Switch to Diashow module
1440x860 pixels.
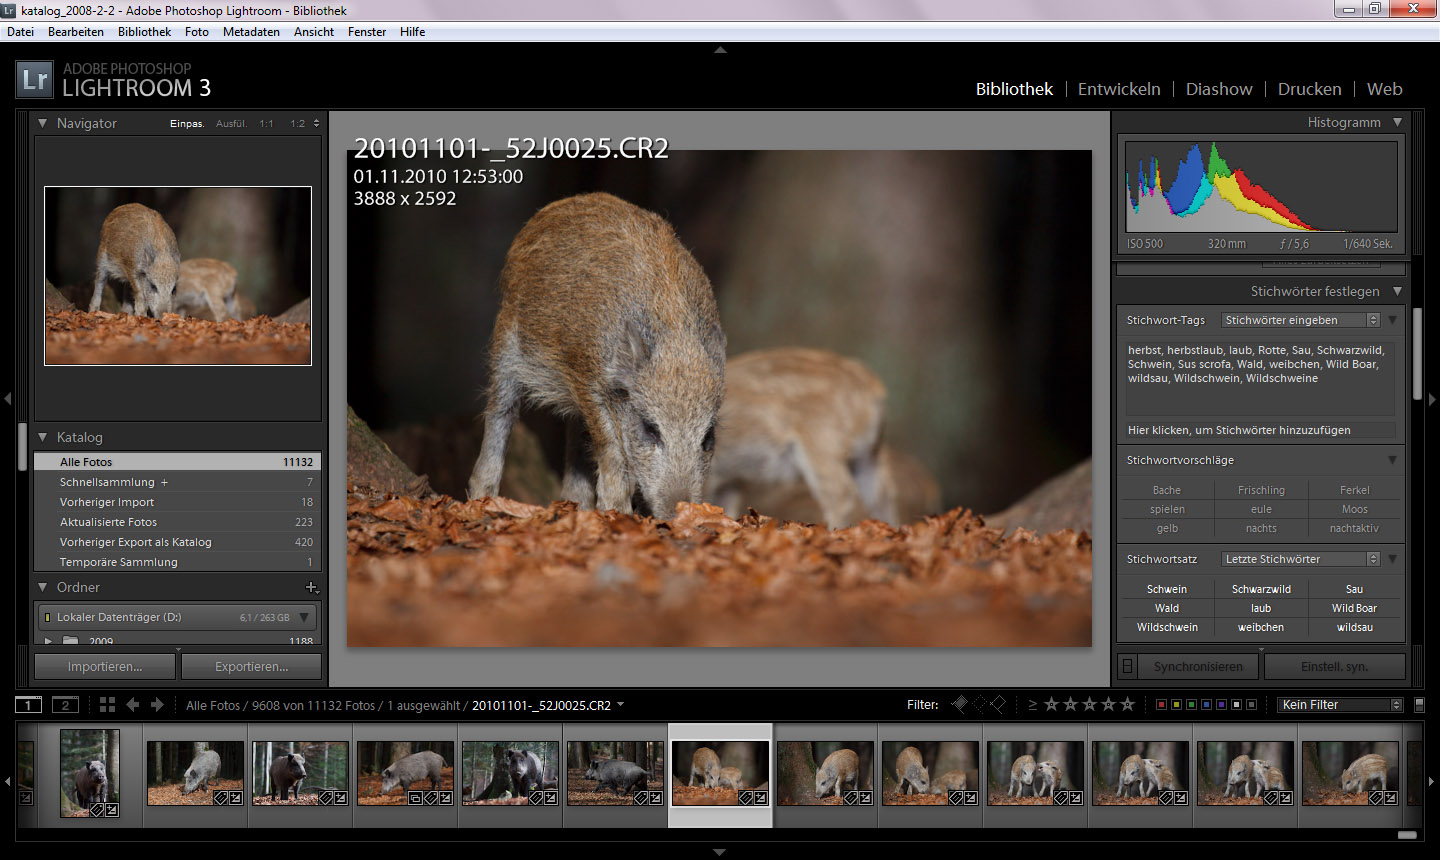click(x=1219, y=89)
